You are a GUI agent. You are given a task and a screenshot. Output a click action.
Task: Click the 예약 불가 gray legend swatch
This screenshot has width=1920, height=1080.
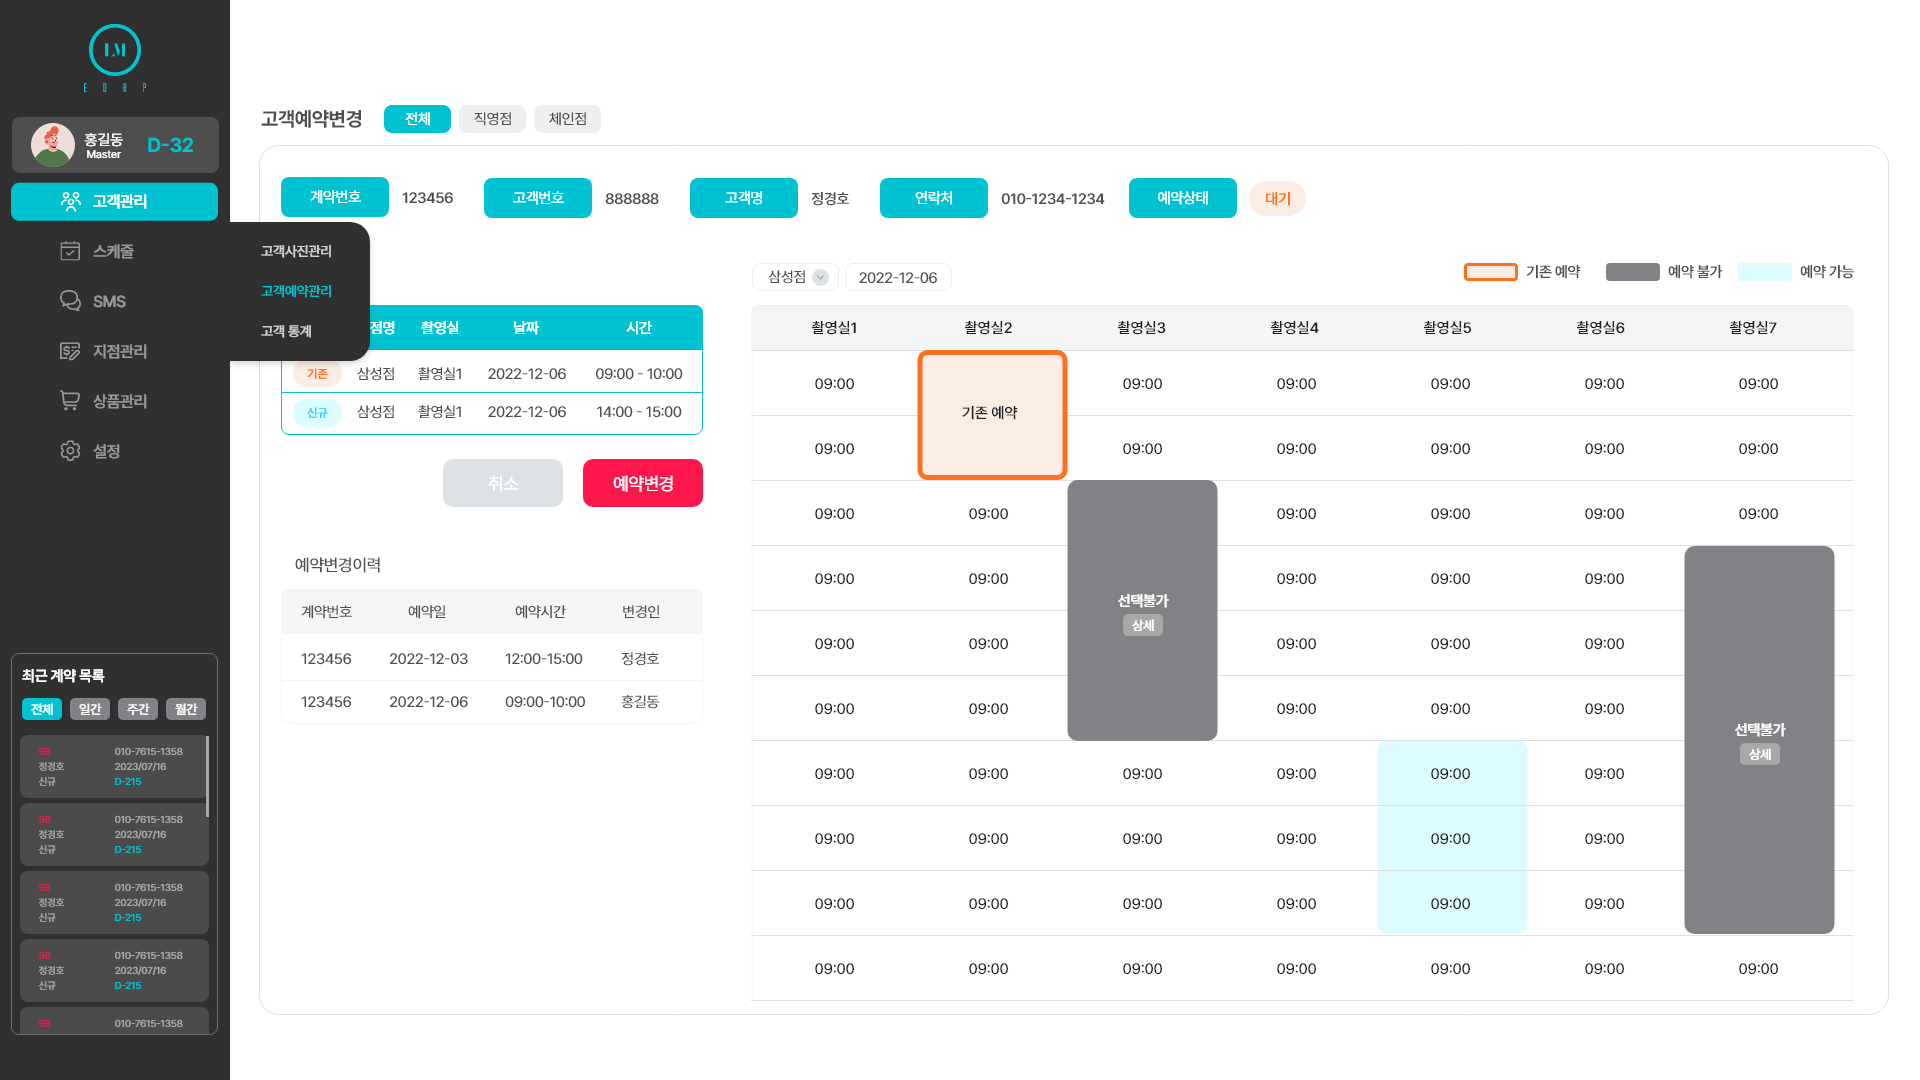click(1633, 272)
